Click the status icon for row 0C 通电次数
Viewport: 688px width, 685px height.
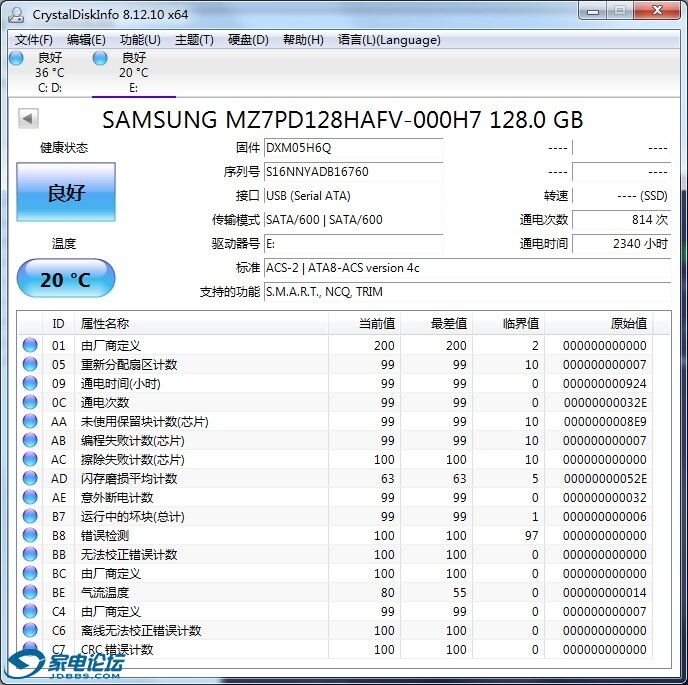click(x=30, y=402)
